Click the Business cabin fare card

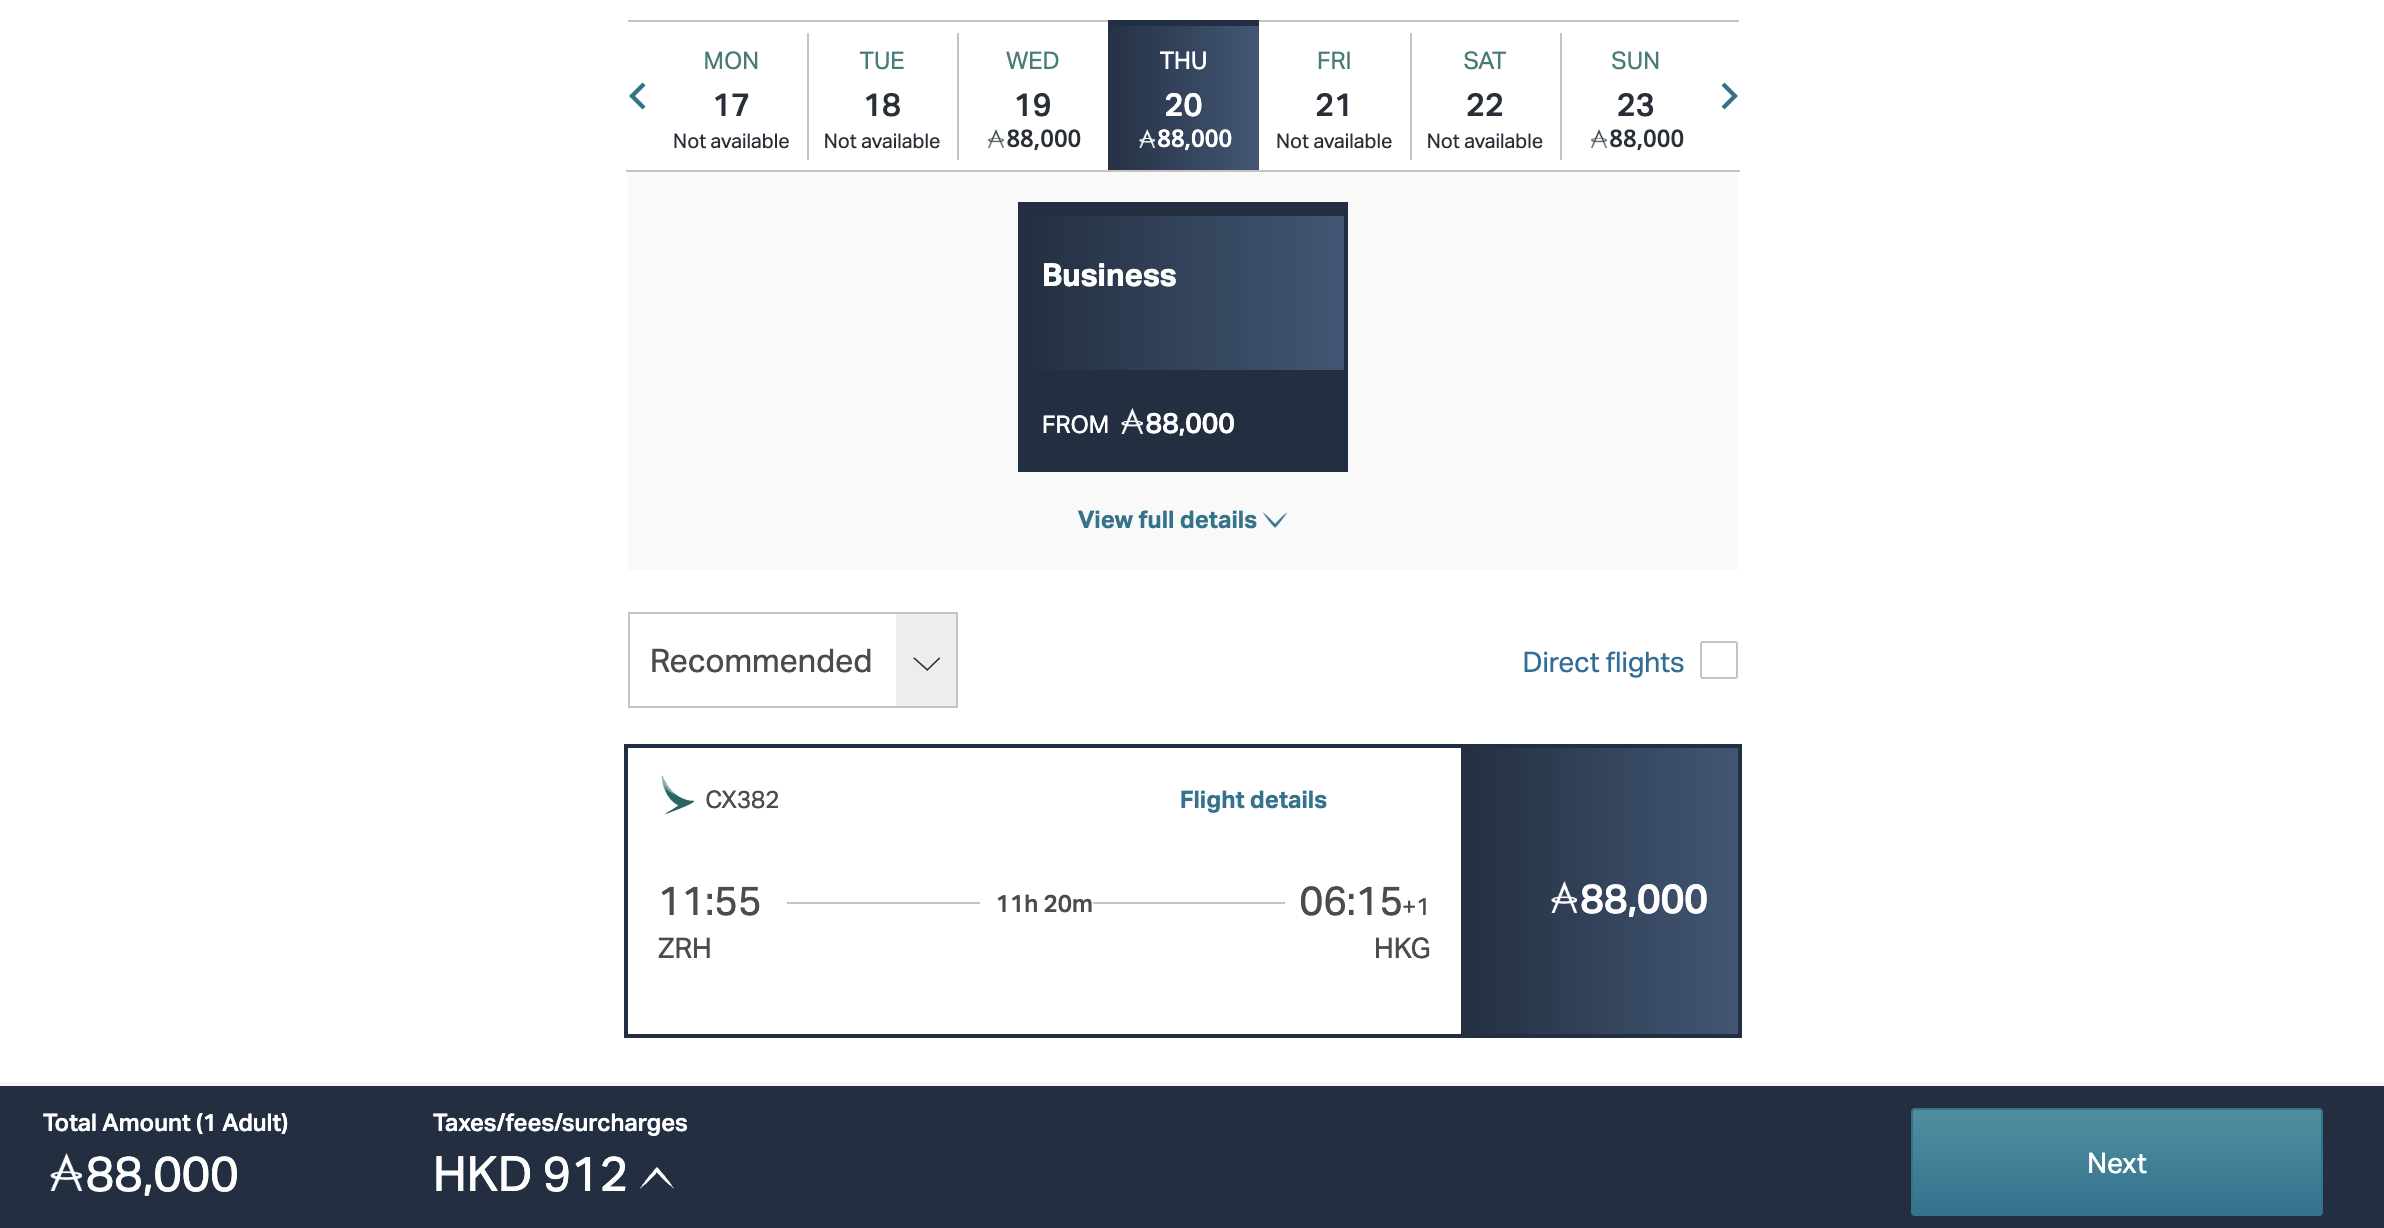click(1183, 337)
